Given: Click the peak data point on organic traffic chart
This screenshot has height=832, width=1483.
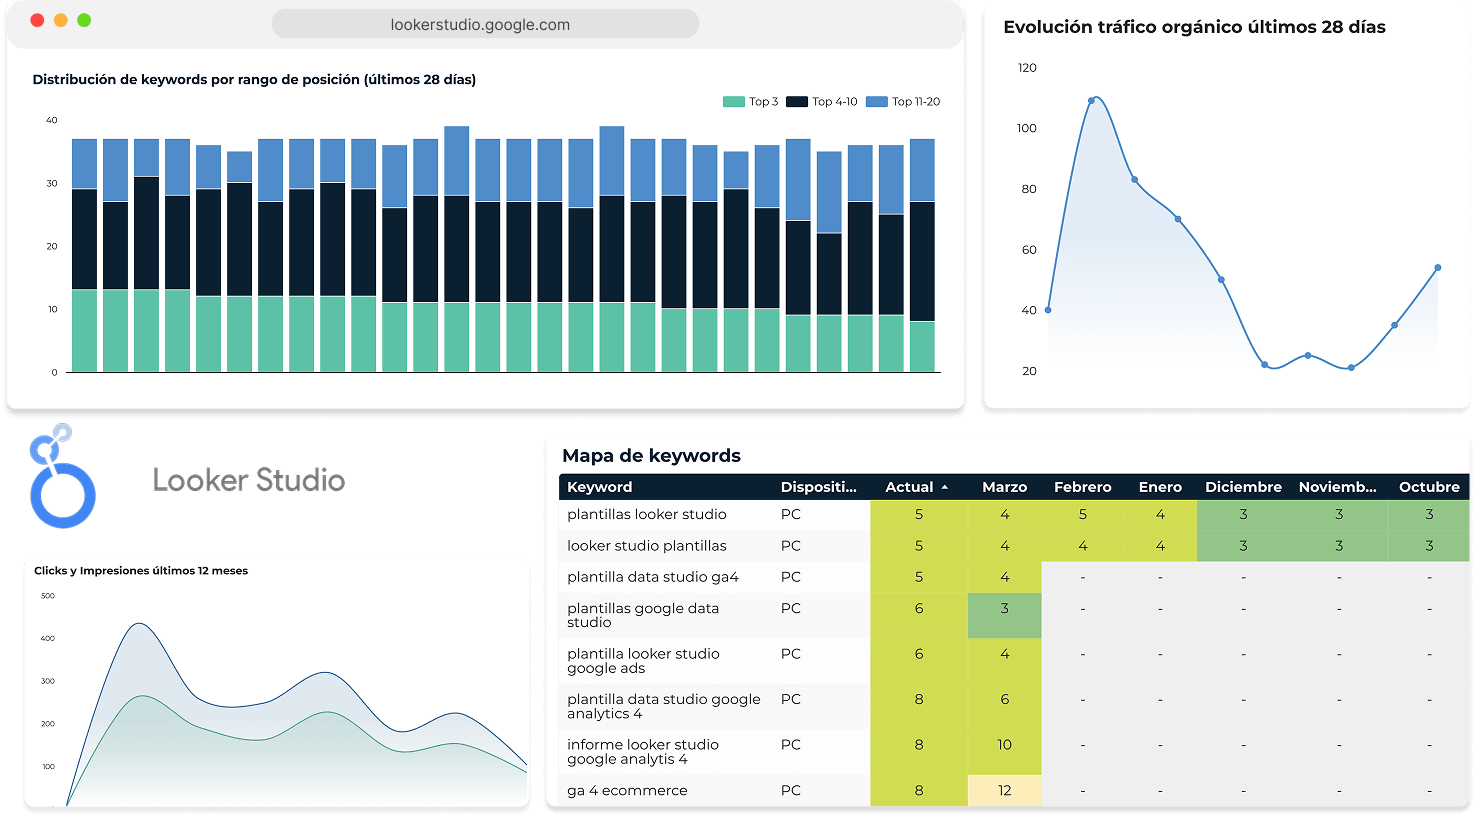Looking at the screenshot, I should pos(1091,100).
